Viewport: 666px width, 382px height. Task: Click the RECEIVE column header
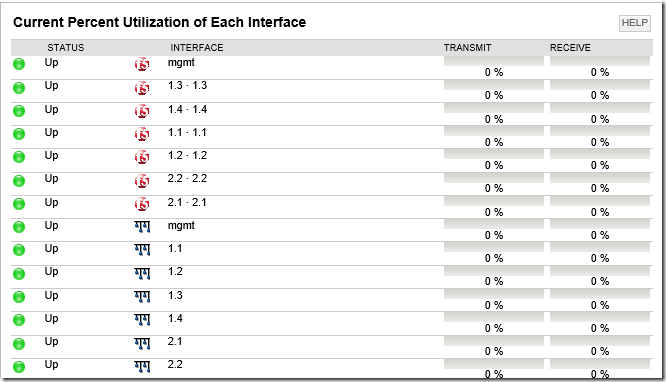570,48
